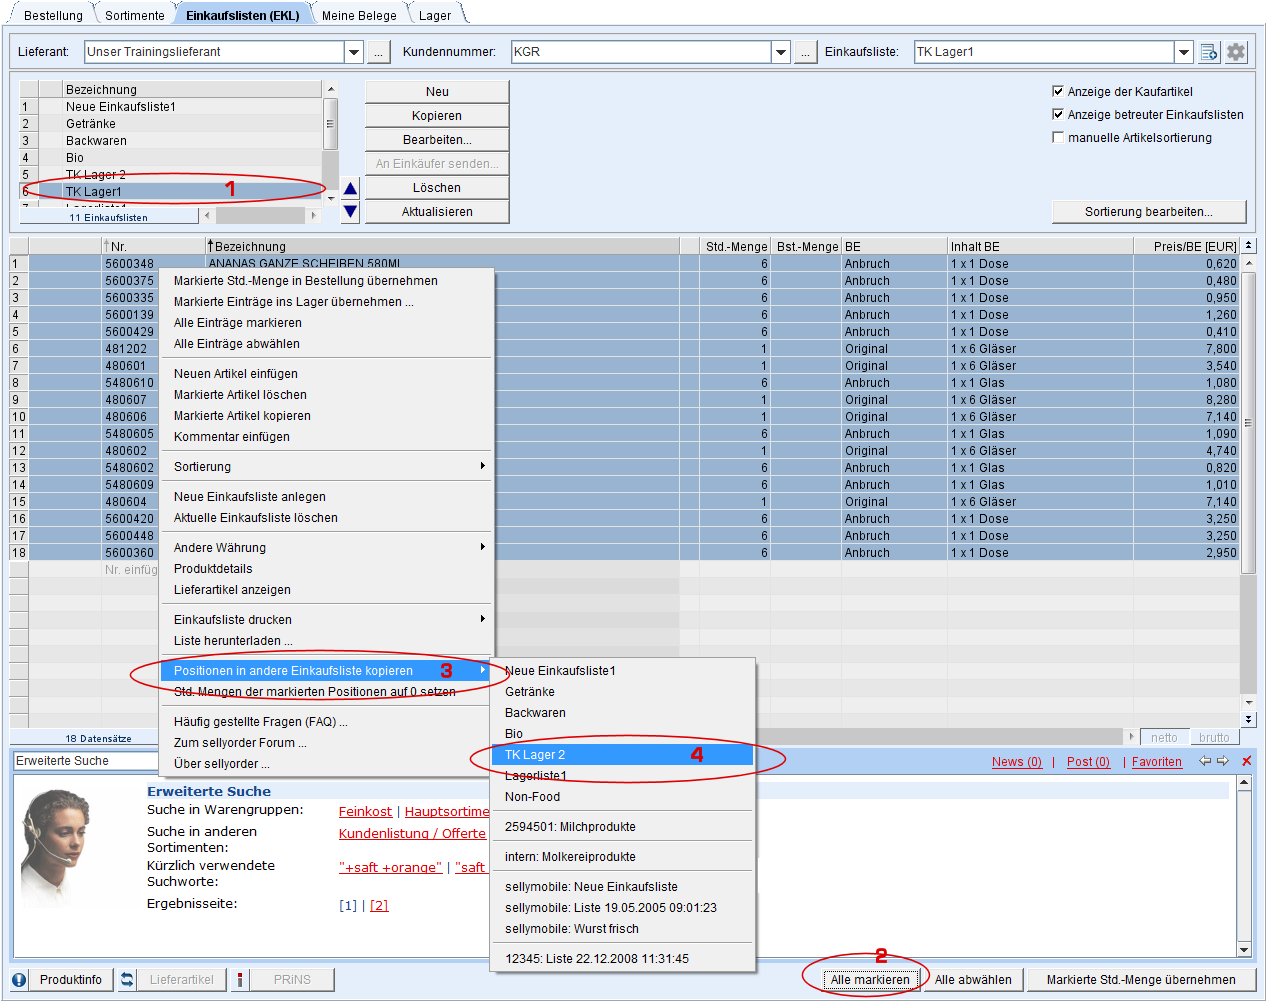Move list up with blue up arrow

tap(350, 188)
